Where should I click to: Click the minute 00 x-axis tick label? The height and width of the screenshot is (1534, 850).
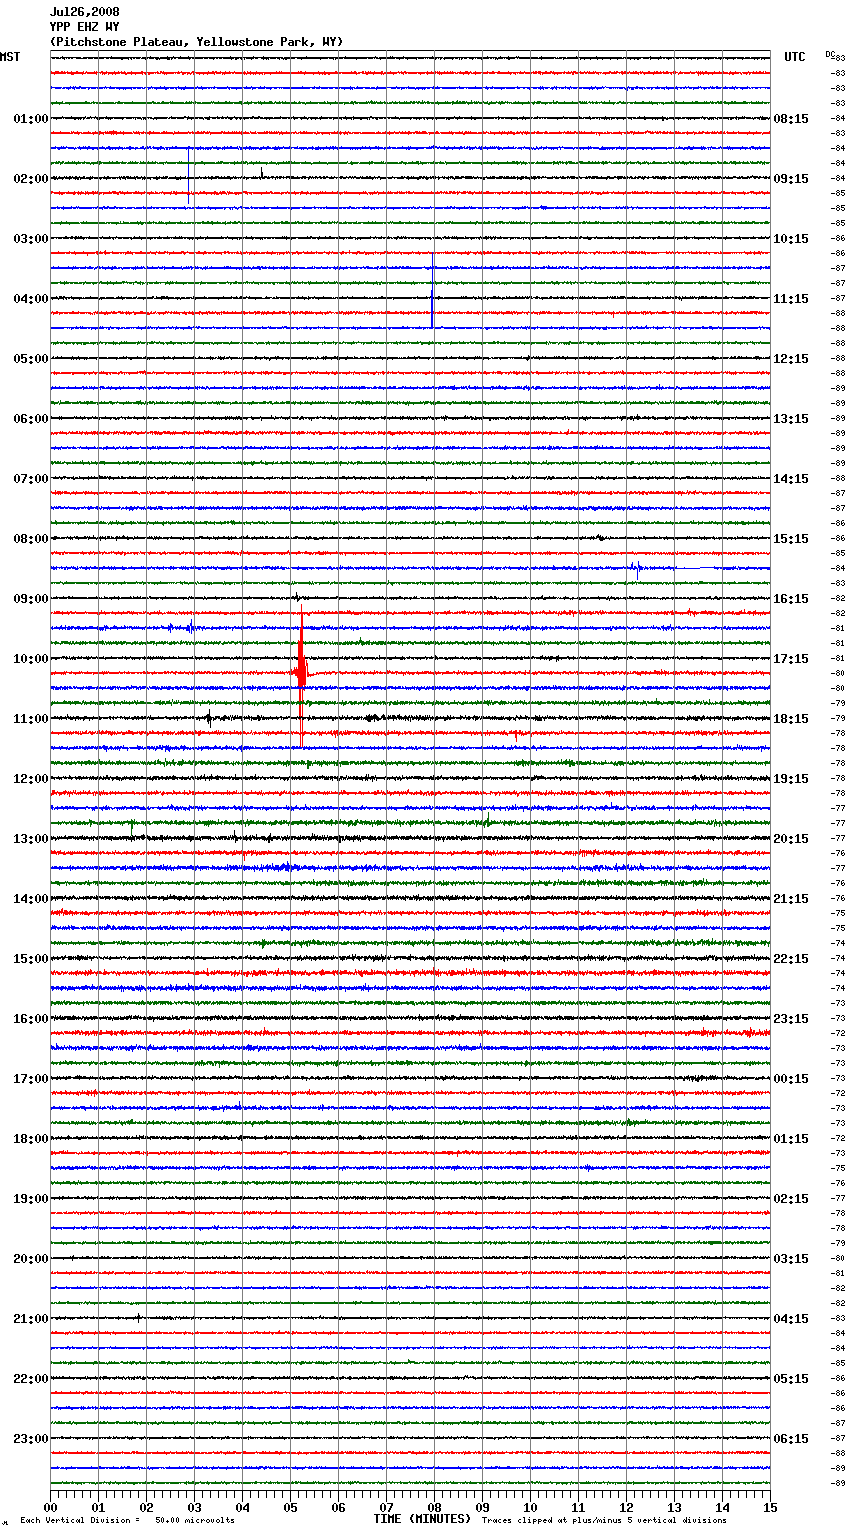[x=50, y=1507]
